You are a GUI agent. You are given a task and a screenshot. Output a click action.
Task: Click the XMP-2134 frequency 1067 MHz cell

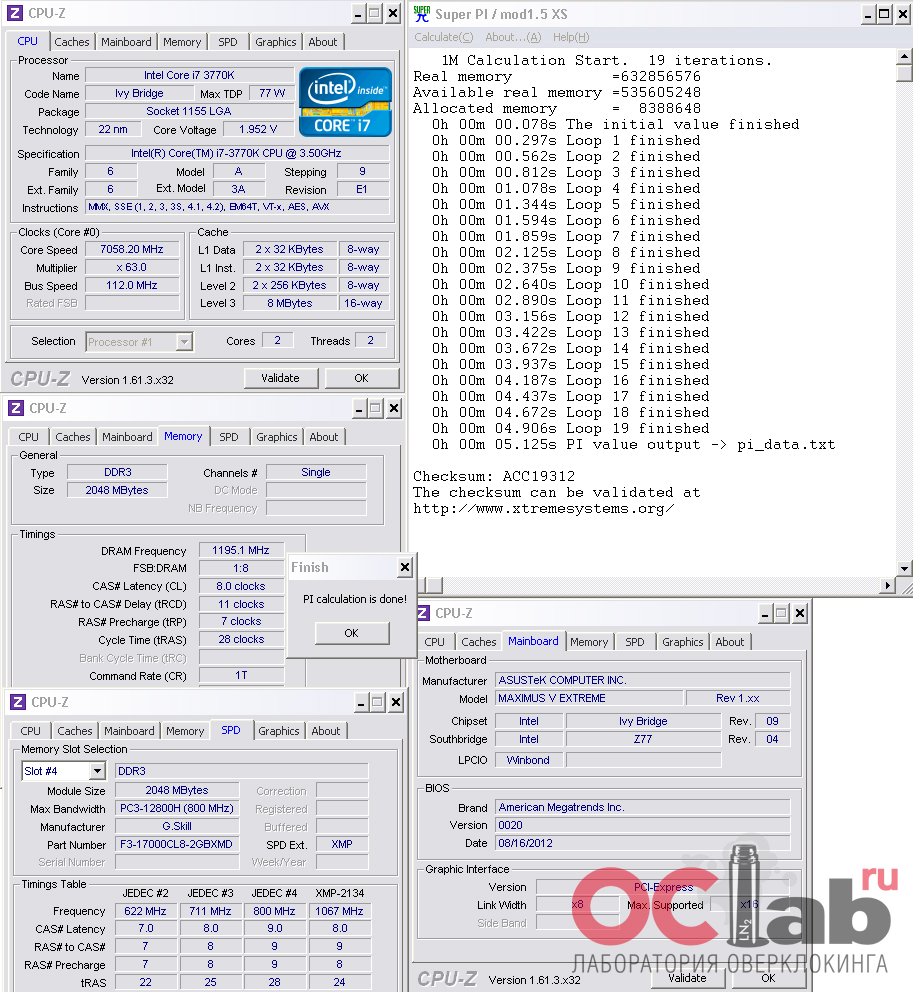point(339,911)
